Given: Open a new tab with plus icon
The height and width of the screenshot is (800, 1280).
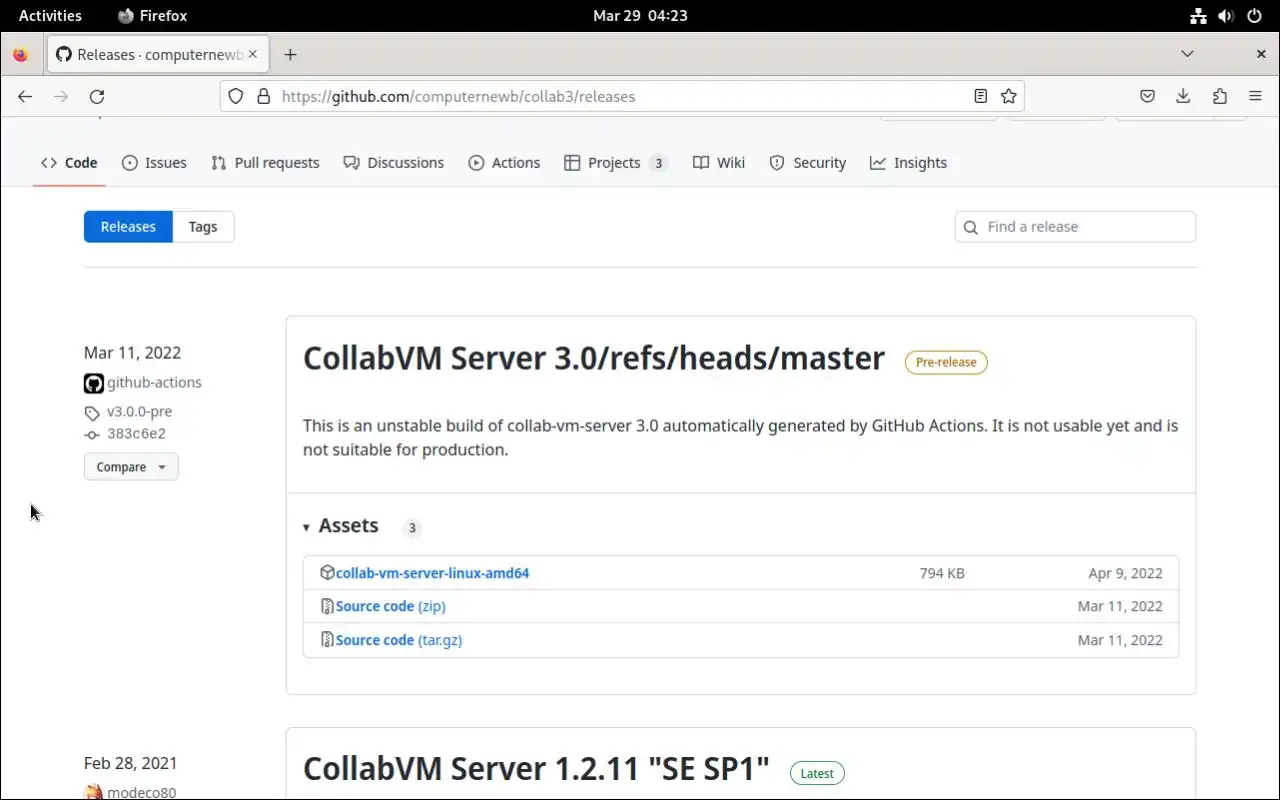Looking at the screenshot, I should 290,54.
